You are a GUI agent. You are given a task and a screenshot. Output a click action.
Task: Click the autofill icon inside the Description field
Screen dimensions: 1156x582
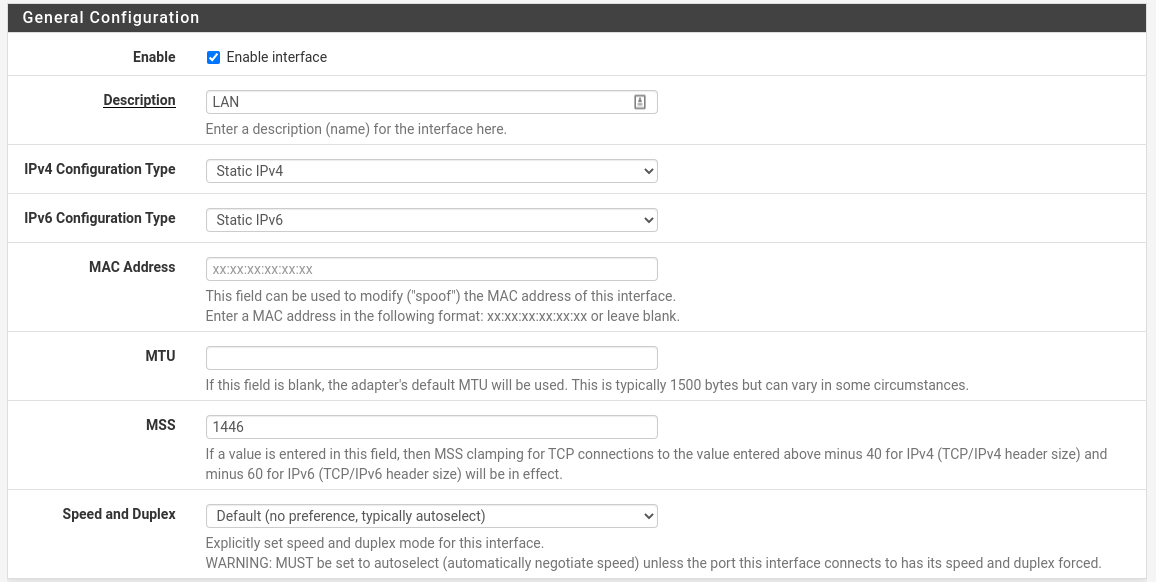pos(640,101)
